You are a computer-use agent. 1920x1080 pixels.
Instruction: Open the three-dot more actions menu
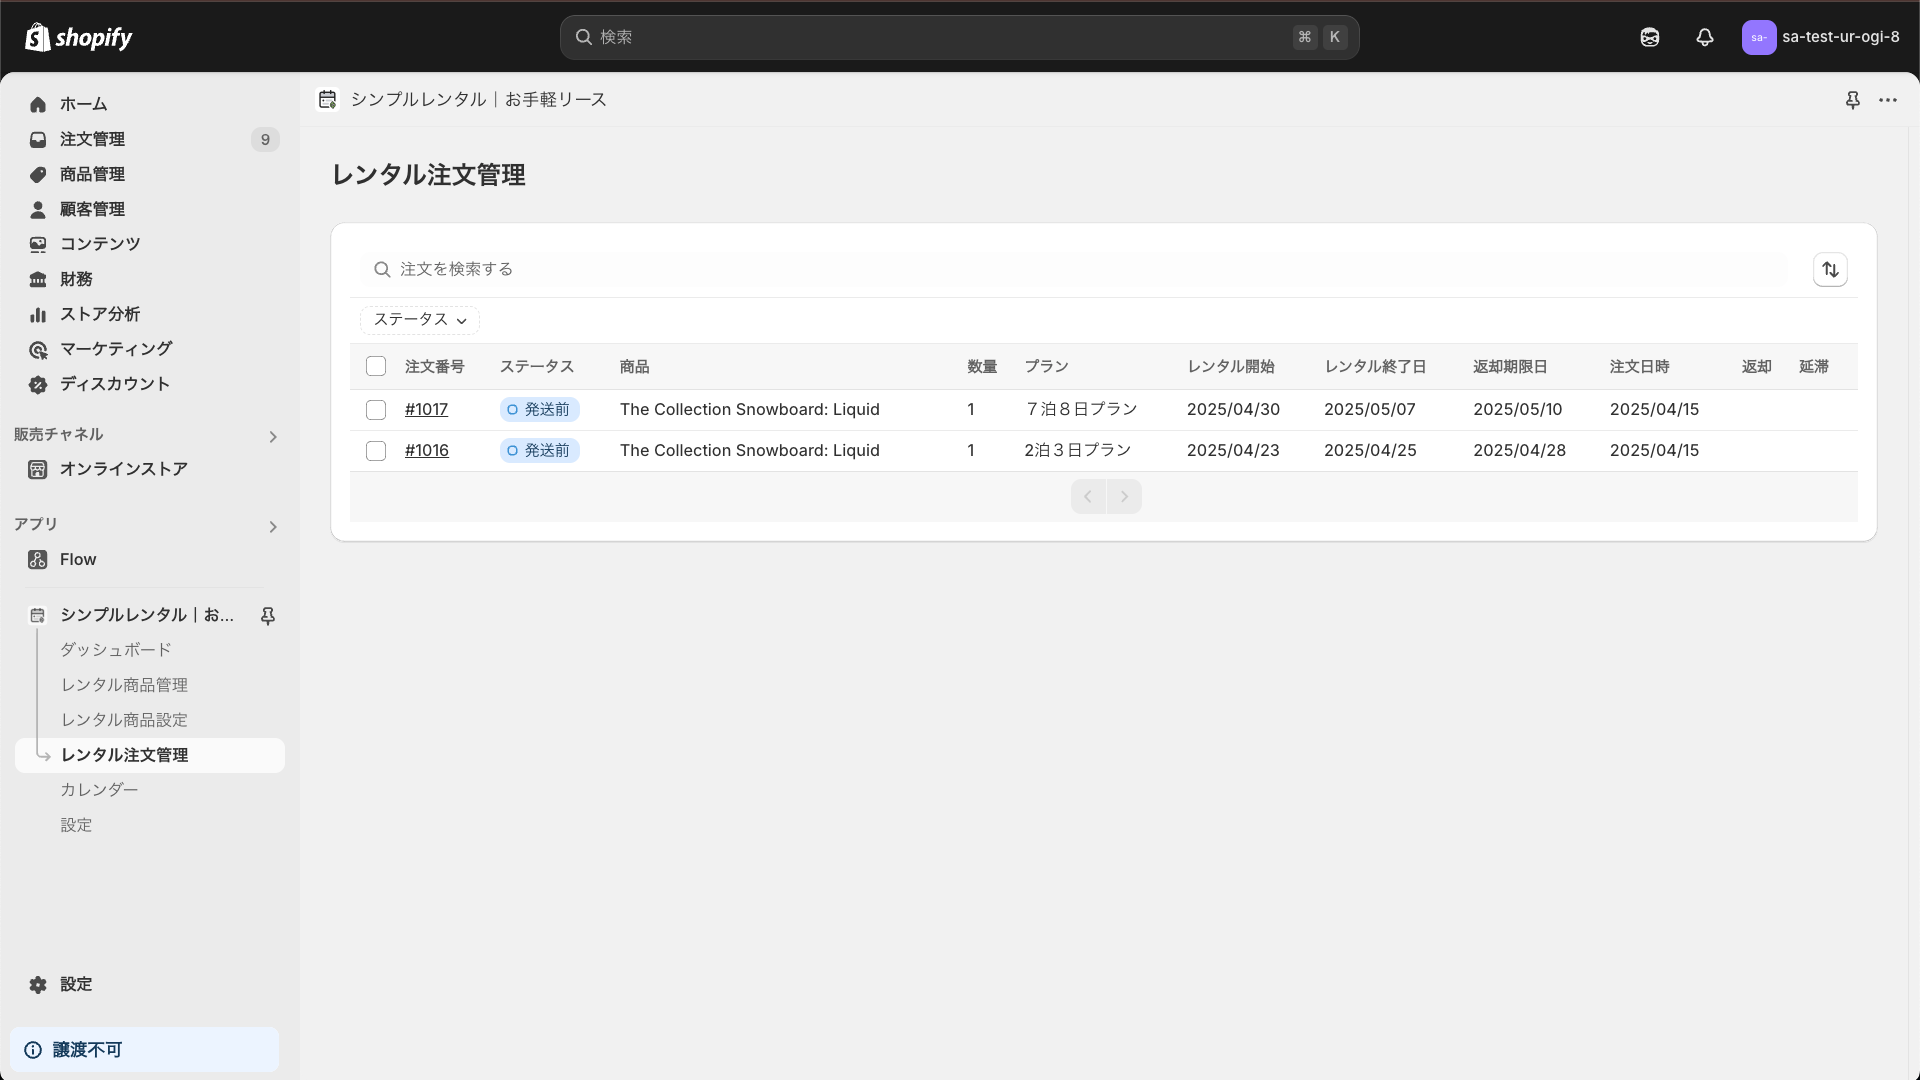(1888, 100)
